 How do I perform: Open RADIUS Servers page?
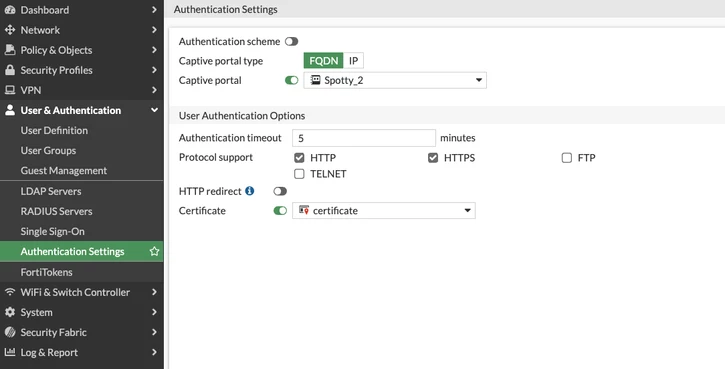[x=81, y=211]
